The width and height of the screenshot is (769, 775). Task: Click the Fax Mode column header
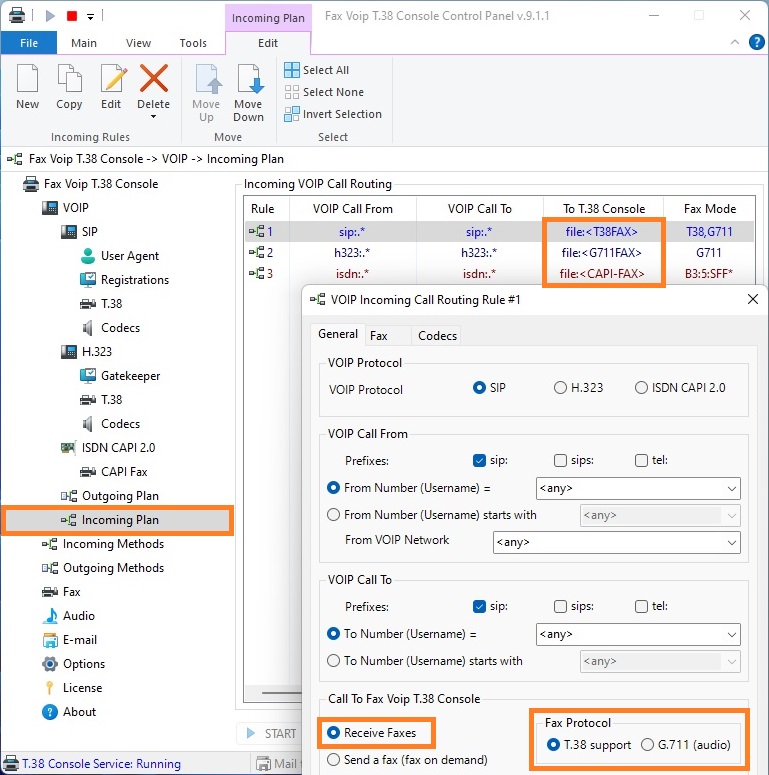click(710, 209)
